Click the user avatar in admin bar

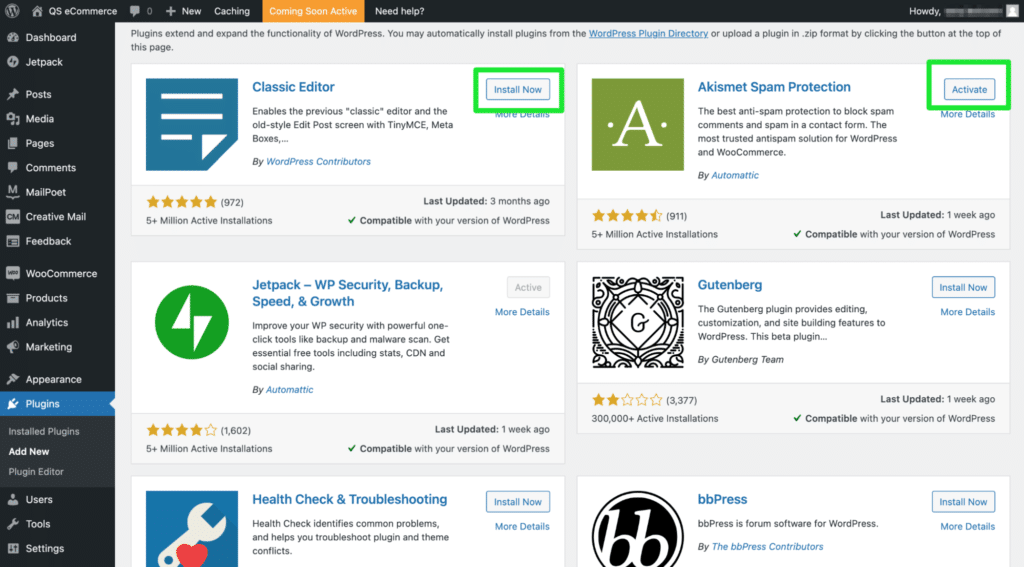coord(1012,11)
